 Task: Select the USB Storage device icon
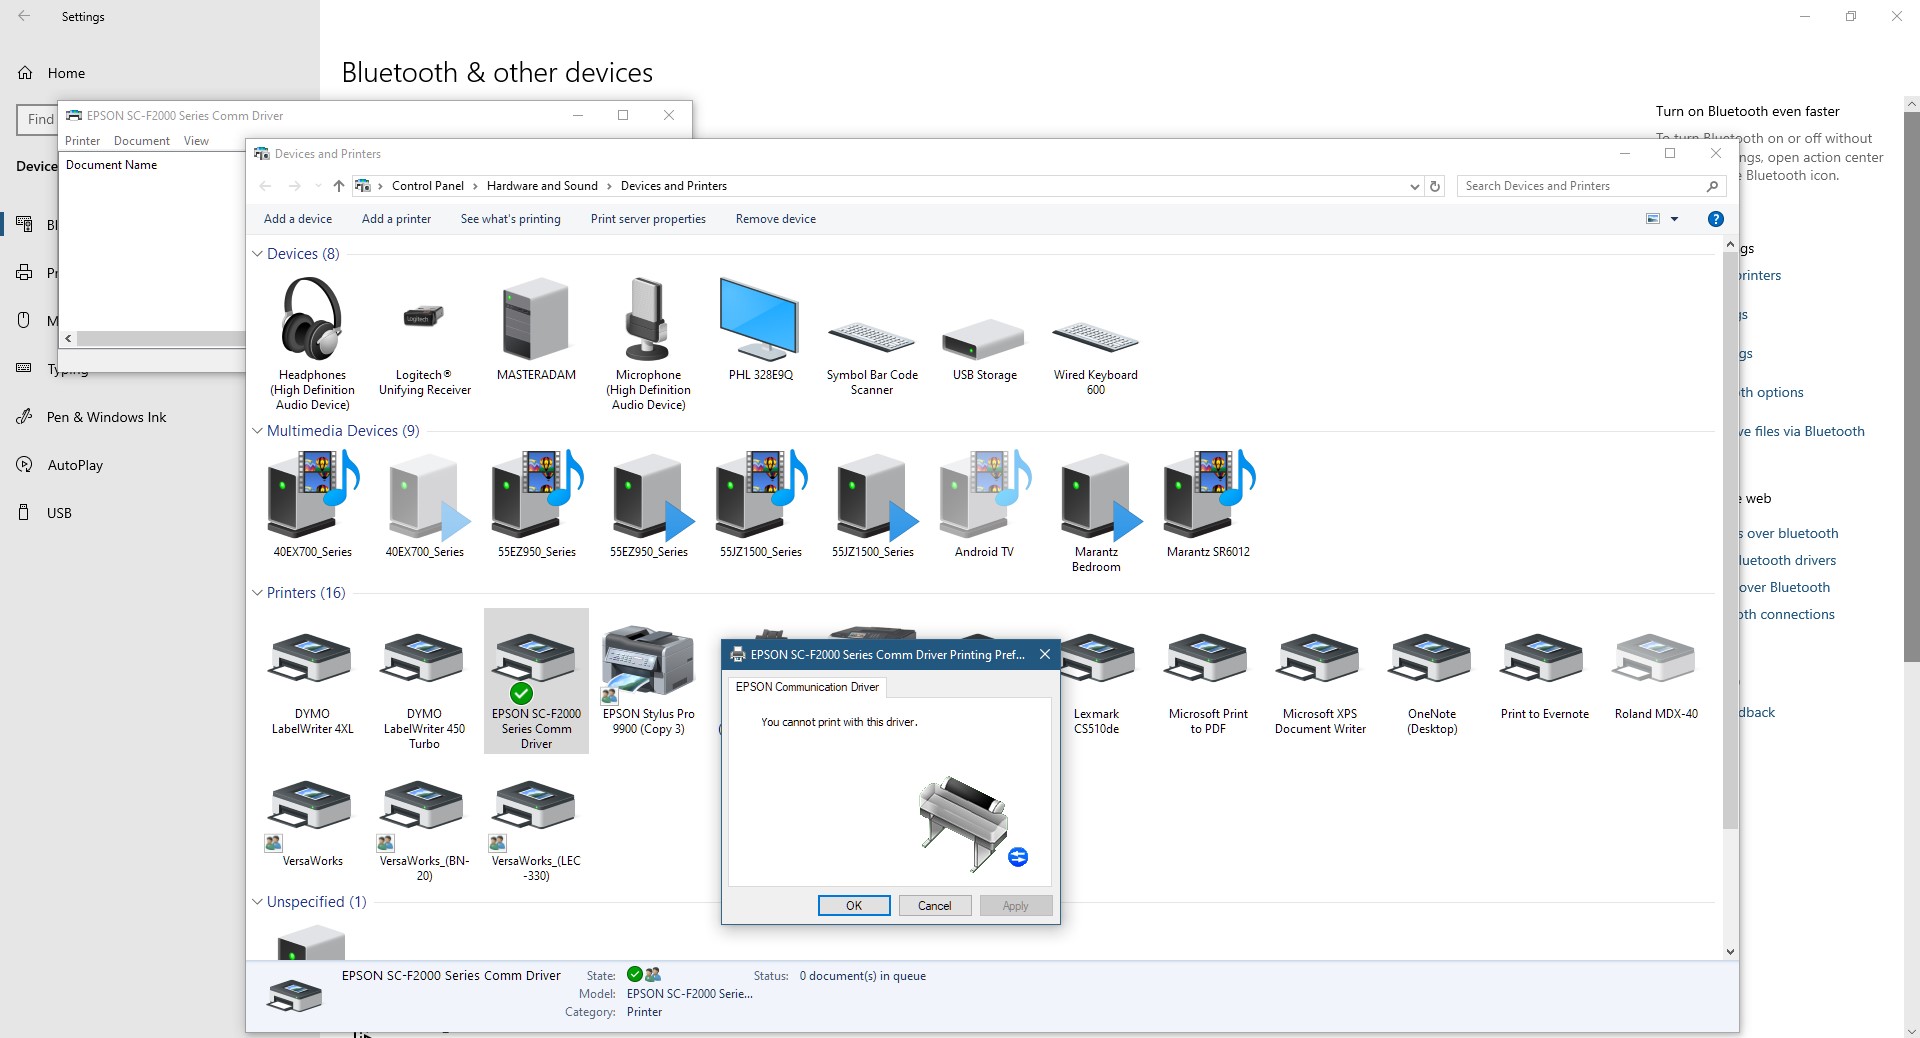click(985, 350)
